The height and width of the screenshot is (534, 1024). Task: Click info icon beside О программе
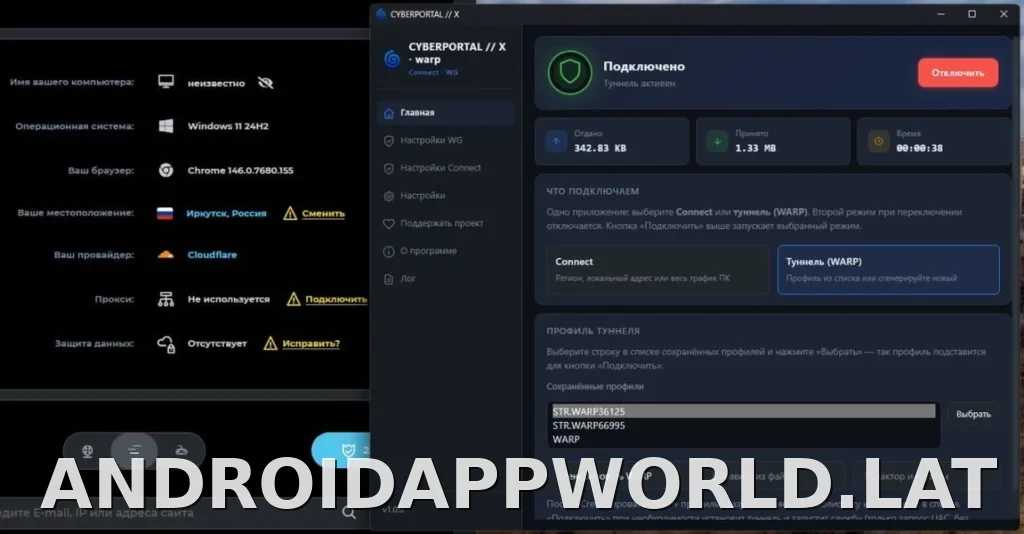point(389,251)
